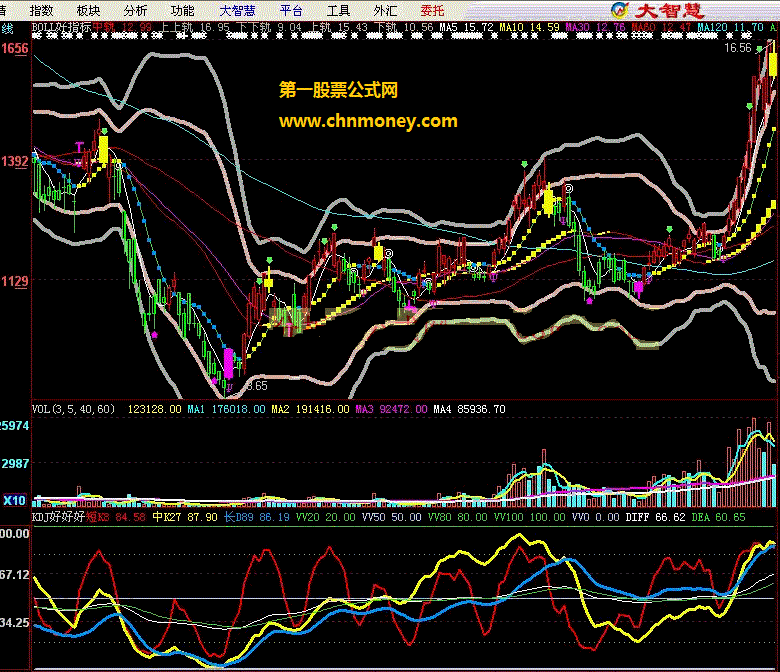Open the 外汇 menu

tap(385, 10)
